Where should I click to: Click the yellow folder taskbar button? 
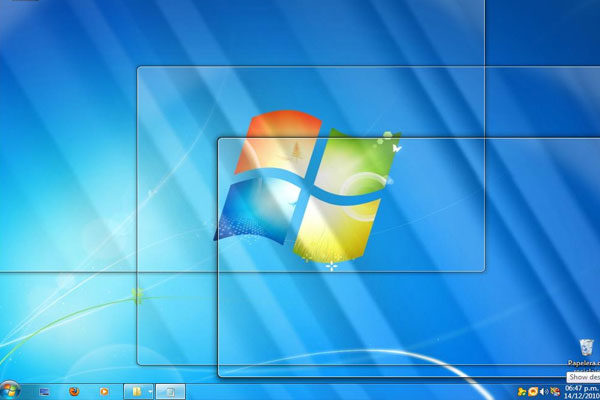pyautogui.click(x=137, y=391)
